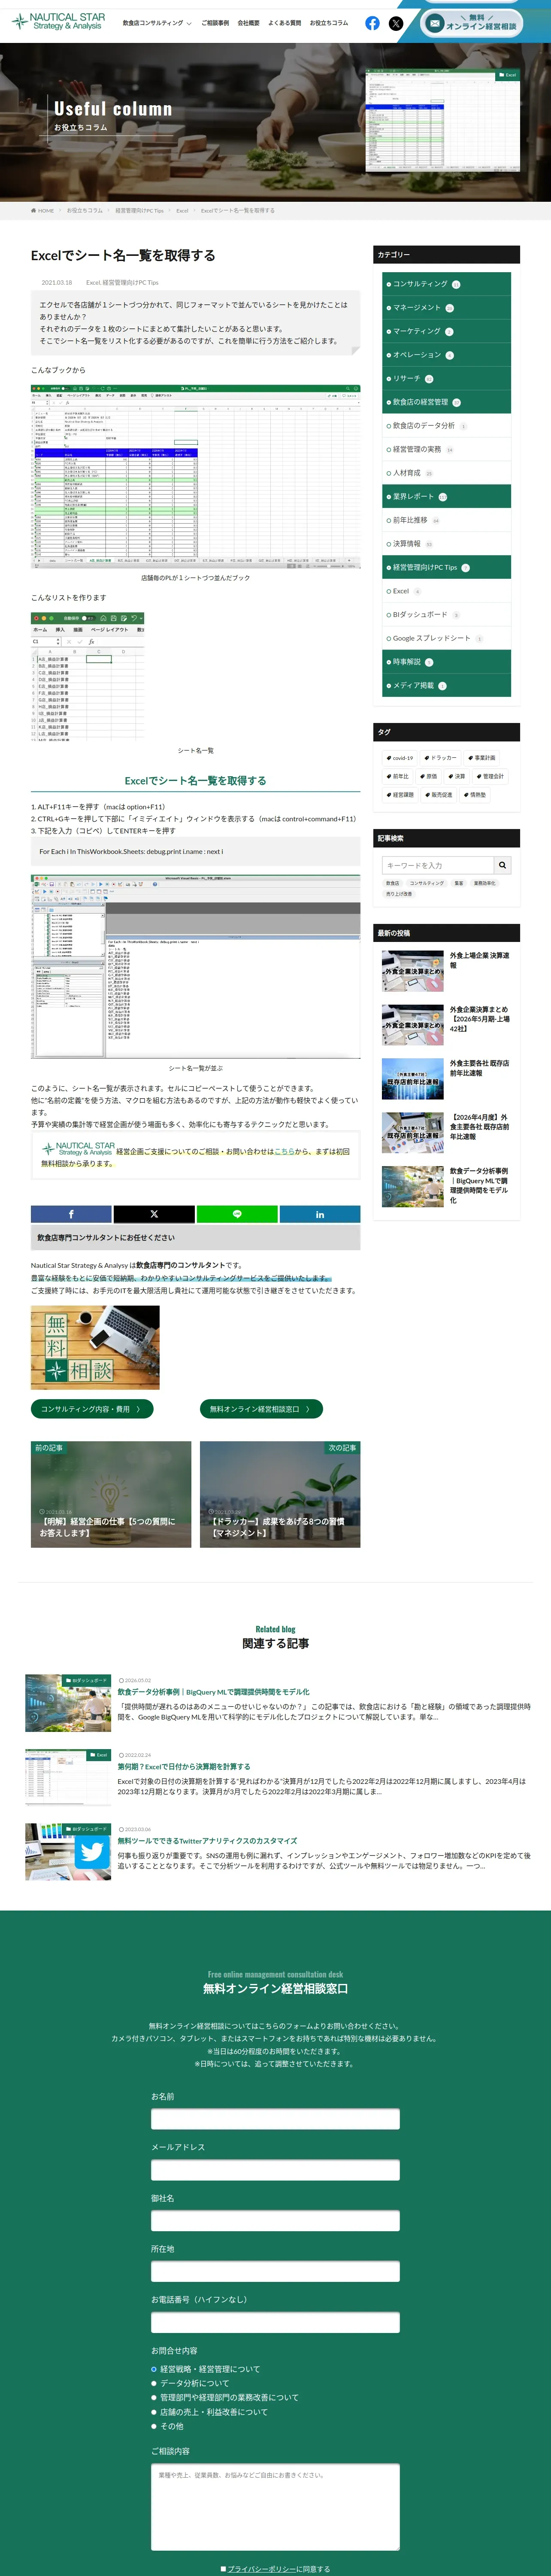Share article via Facebook share button
551x2576 pixels.
pos(71,1214)
